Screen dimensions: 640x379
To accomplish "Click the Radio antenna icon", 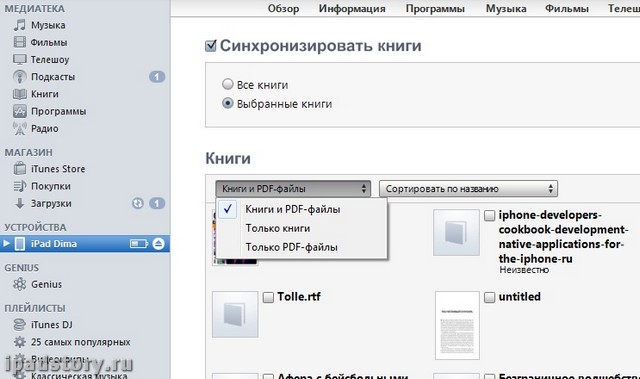I will (20, 129).
